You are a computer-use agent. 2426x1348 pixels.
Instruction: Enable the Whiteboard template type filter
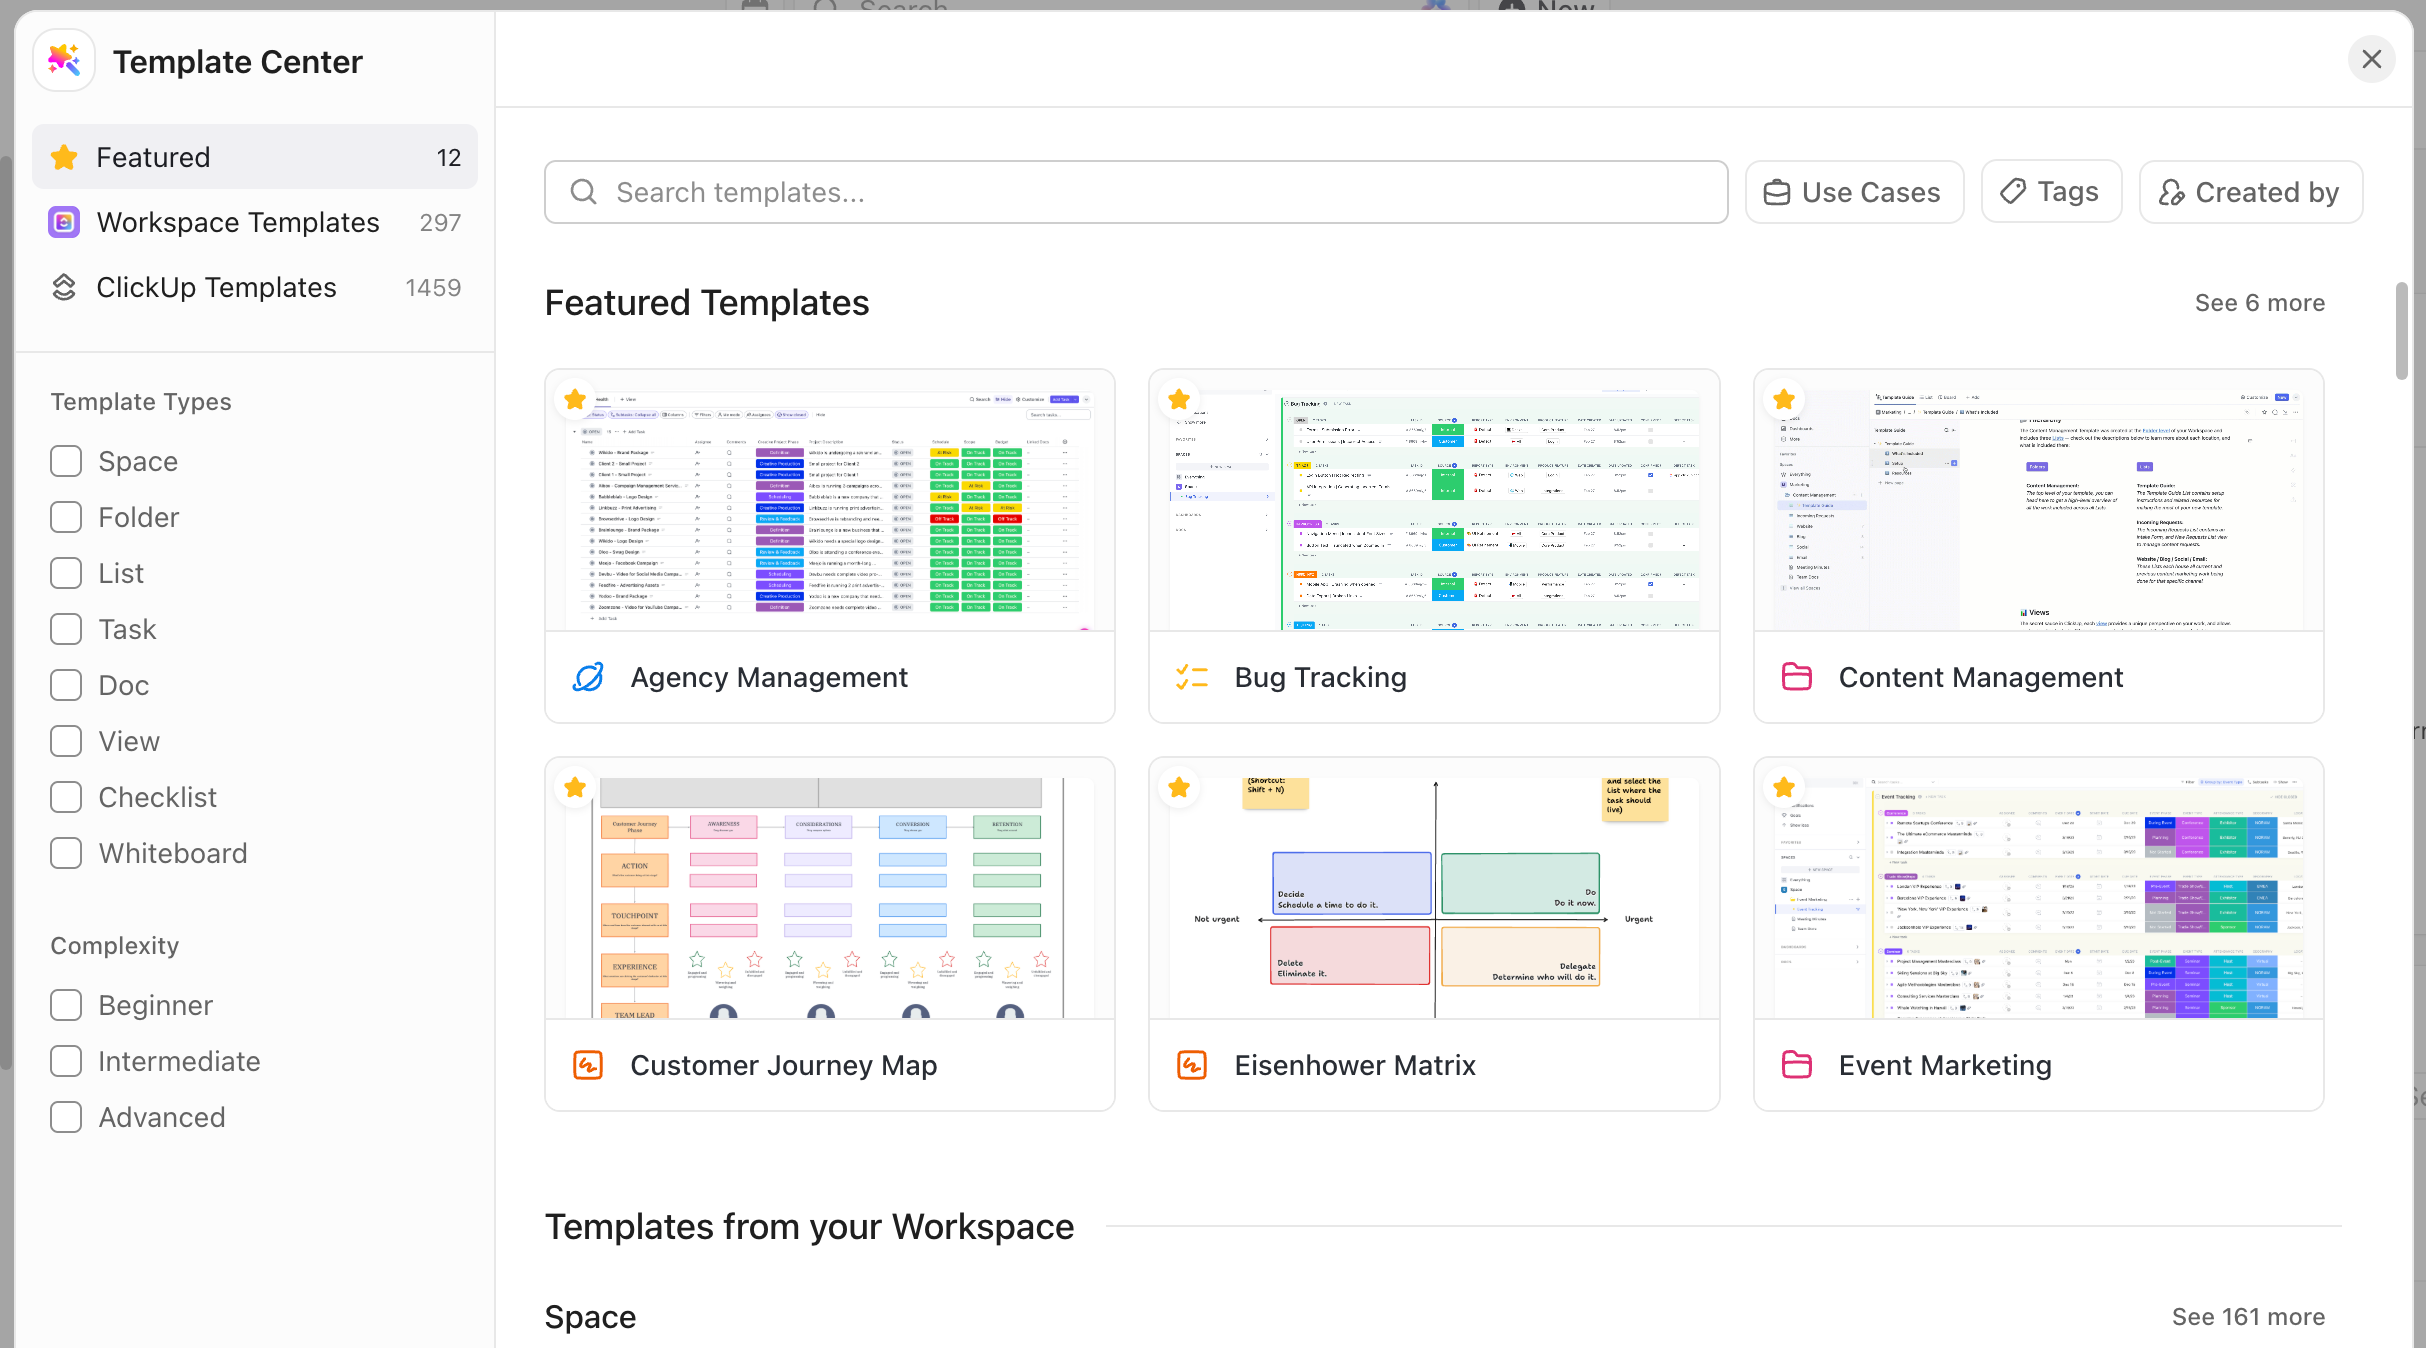[x=66, y=852]
